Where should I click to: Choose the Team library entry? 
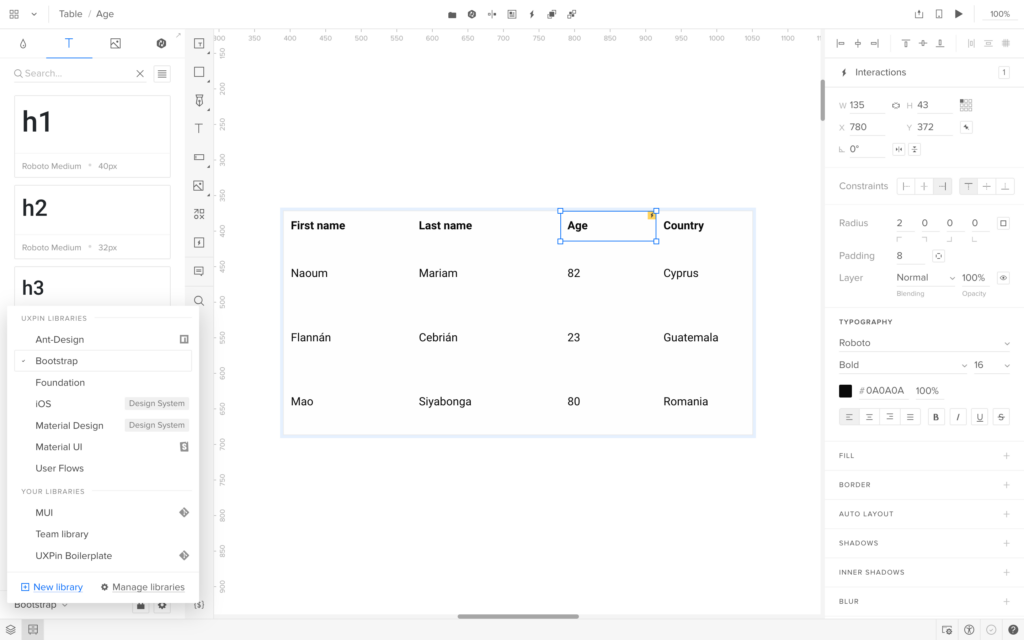pos(103,534)
